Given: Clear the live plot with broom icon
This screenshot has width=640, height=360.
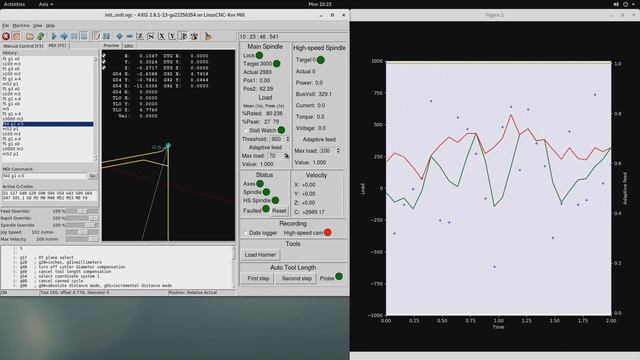Looking at the screenshot, I should tap(208, 36).
